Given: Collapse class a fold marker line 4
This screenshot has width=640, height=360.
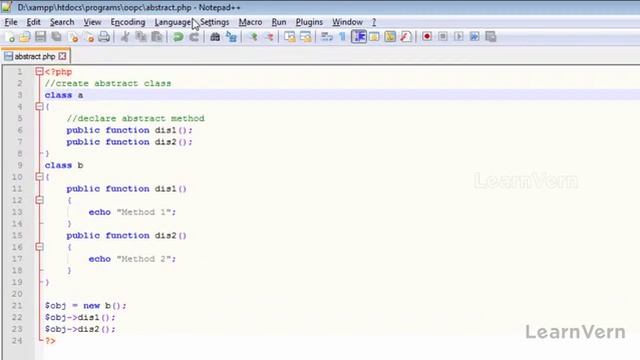Looking at the screenshot, I should pyautogui.click(x=39, y=107).
